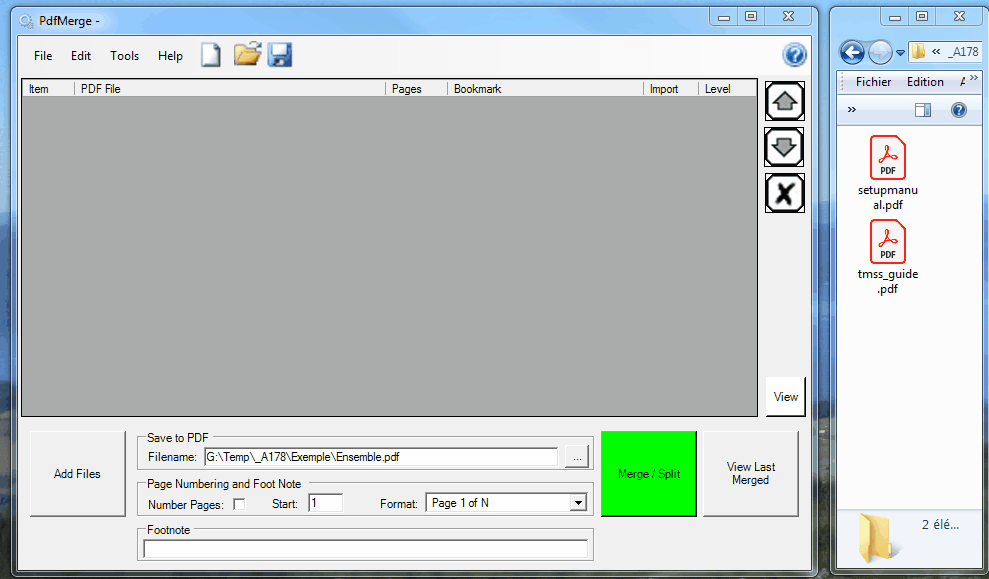The height and width of the screenshot is (579, 989).
Task: Move item down with arrow button
Action: 784,147
